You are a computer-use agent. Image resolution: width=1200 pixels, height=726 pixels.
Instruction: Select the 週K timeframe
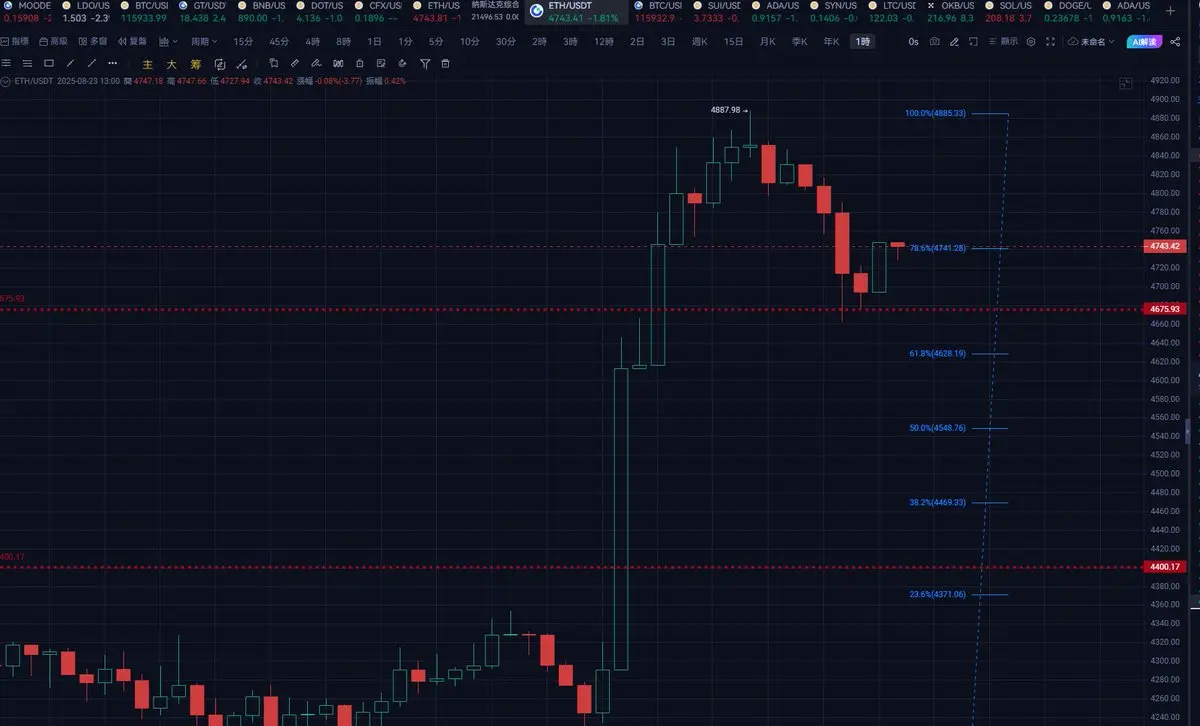point(699,42)
